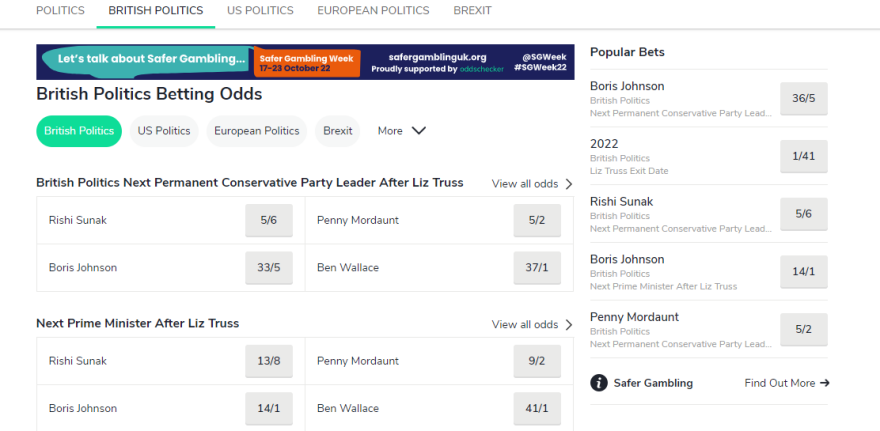Open the Politics top navigation tab
This screenshot has width=880, height=431.
[60, 11]
